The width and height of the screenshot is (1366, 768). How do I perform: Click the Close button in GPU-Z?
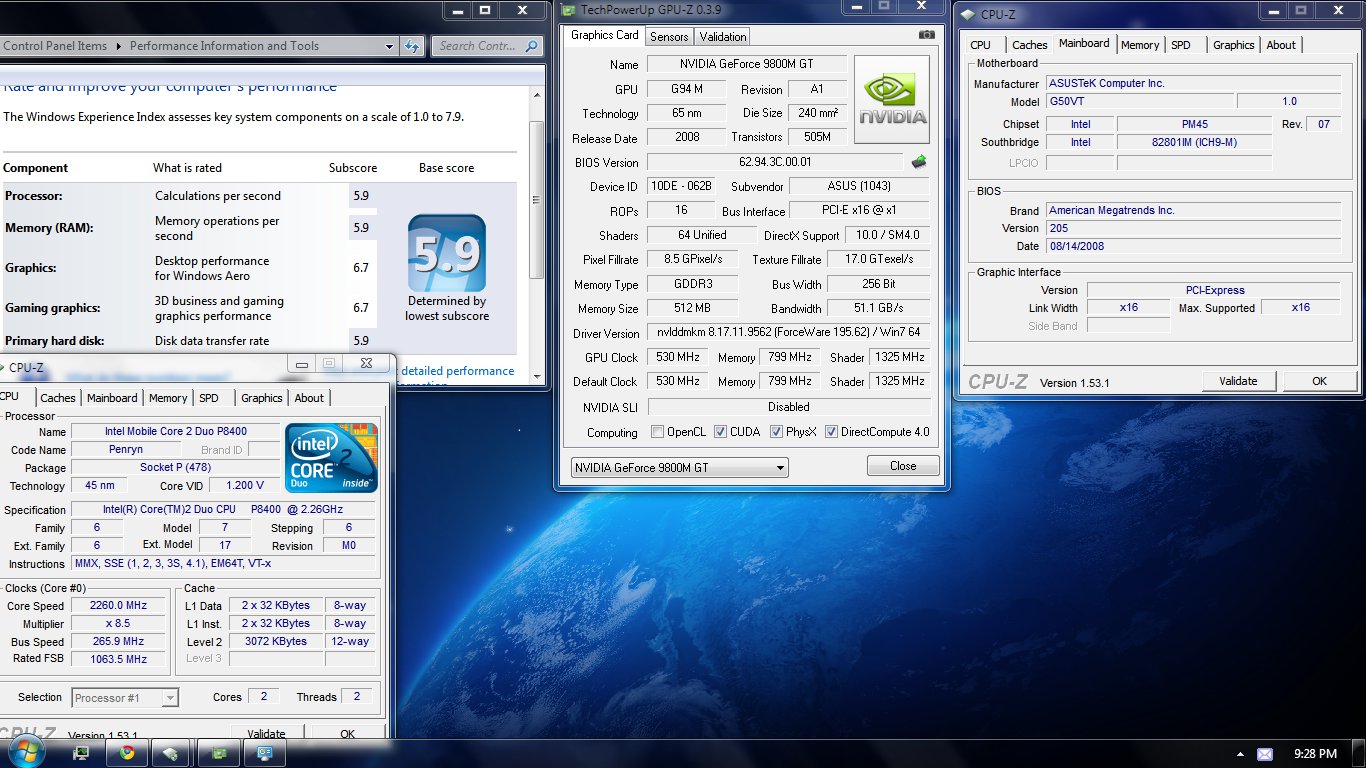point(903,466)
